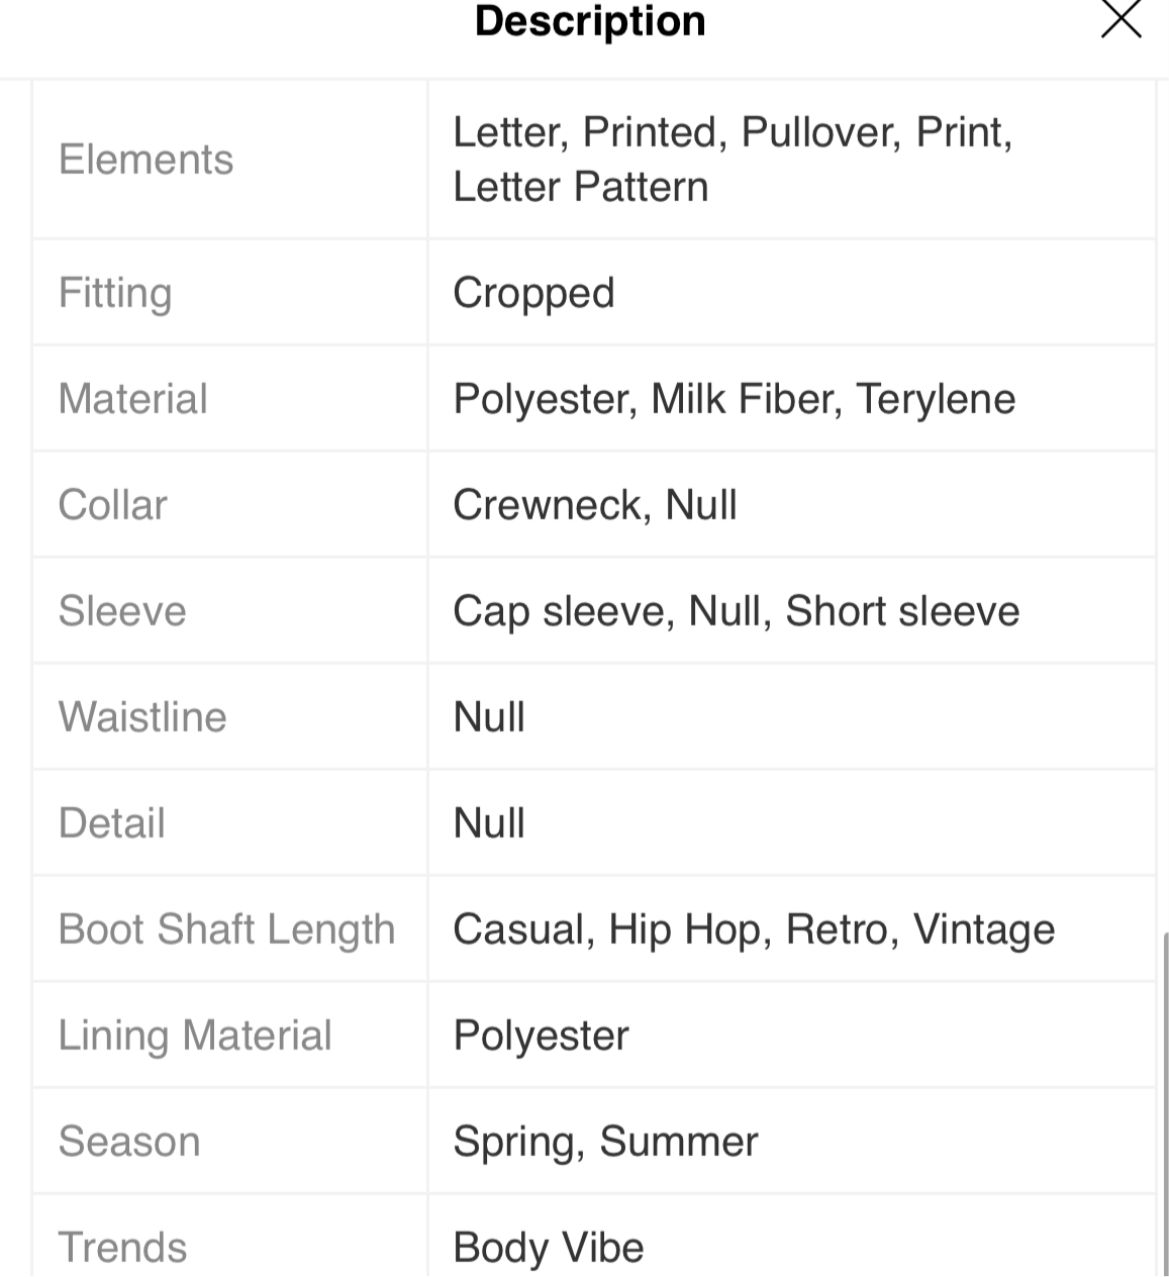Click the Letter, Printed, Pullover value text
The width and height of the screenshot is (1169, 1277).
coord(732,160)
